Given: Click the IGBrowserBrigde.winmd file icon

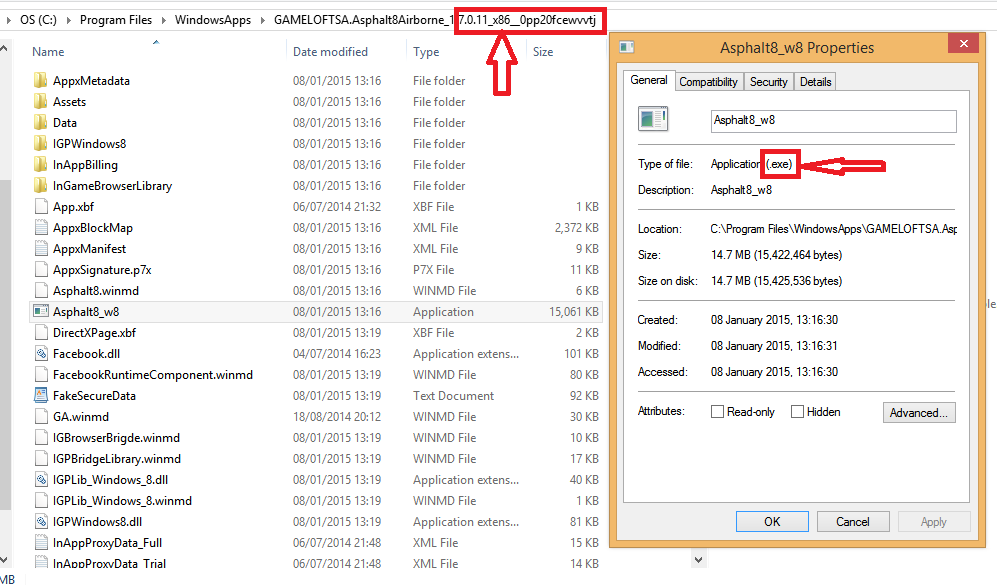Looking at the screenshot, I should coord(41,437).
